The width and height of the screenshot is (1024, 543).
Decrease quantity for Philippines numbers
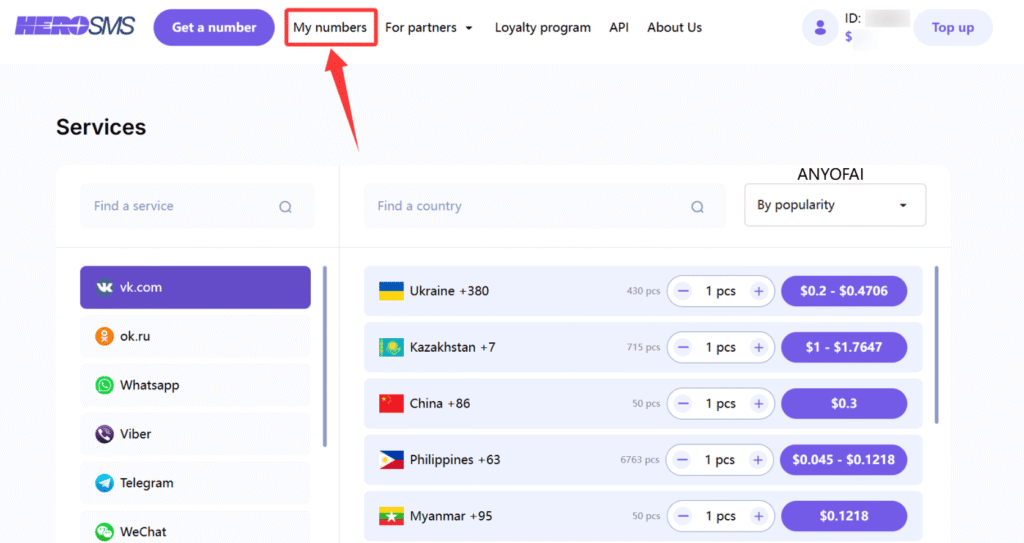[682, 460]
